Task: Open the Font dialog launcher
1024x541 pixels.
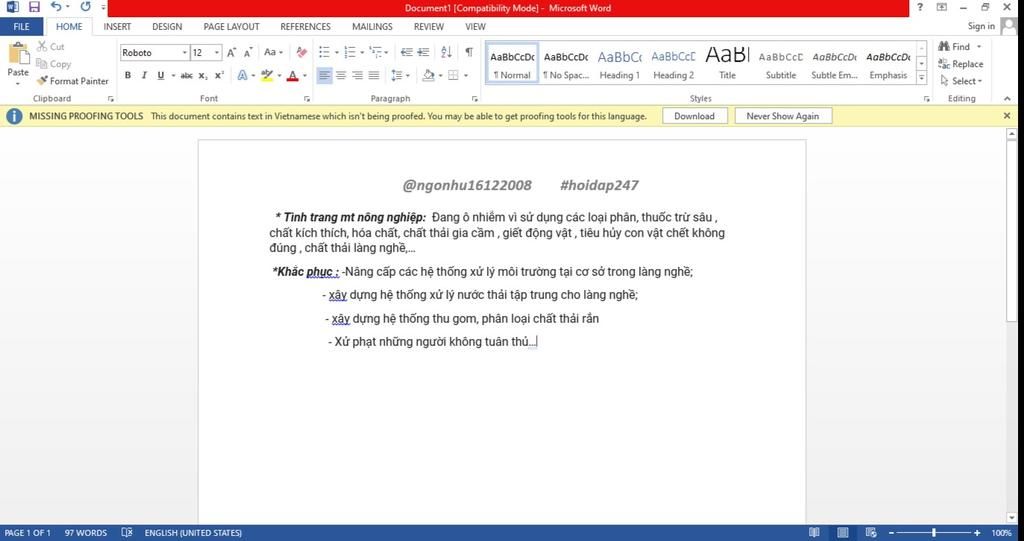Action: 307,99
